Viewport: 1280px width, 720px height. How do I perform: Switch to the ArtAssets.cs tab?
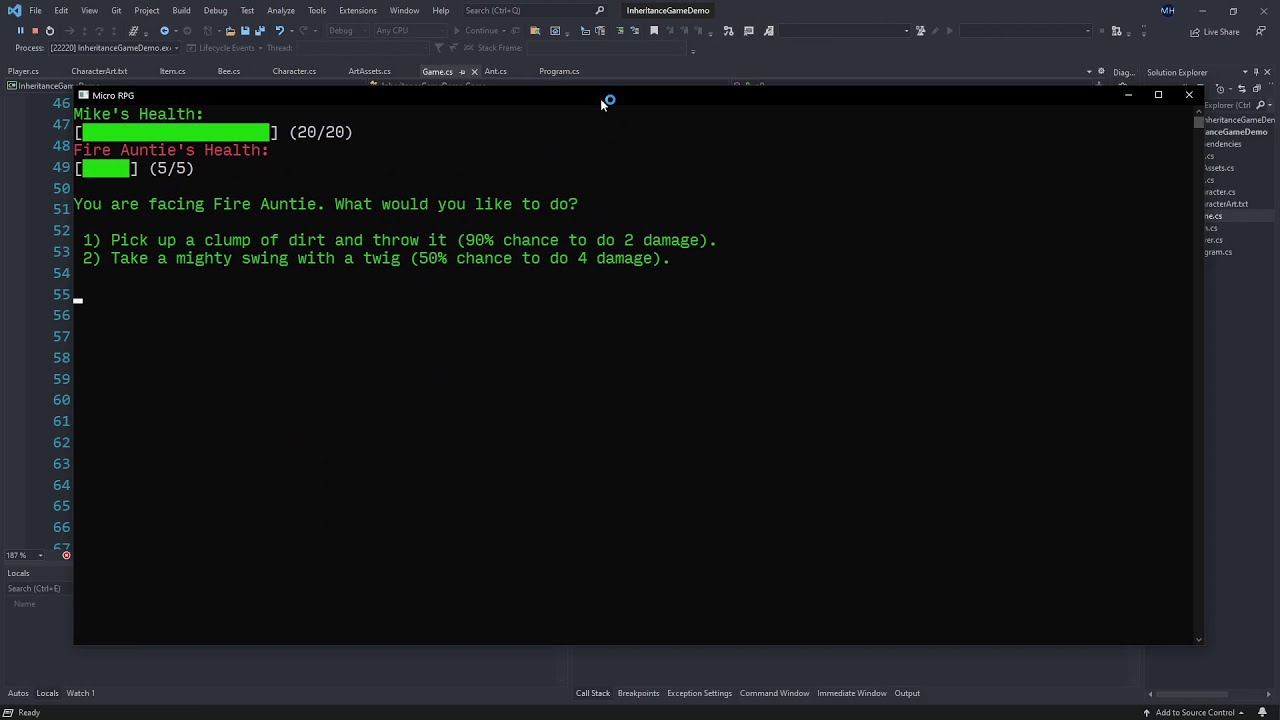tap(369, 72)
